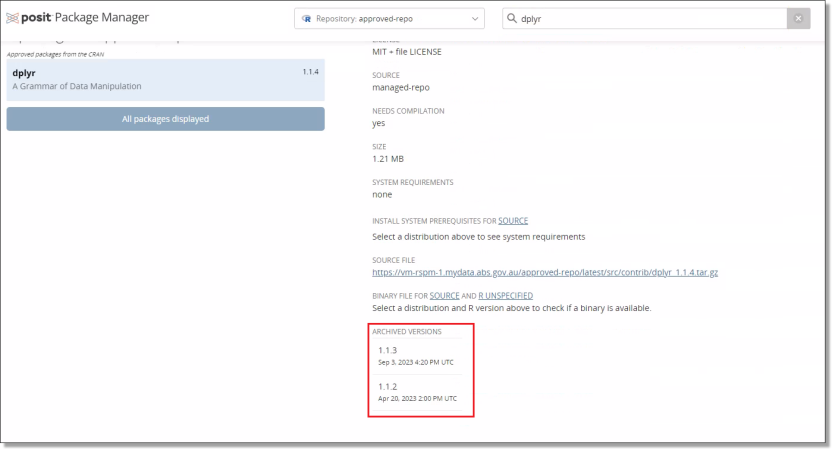Open the Repository: approved-repo dropdown
Image resolution: width=832 pixels, height=449 pixels.
[x=389, y=19]
